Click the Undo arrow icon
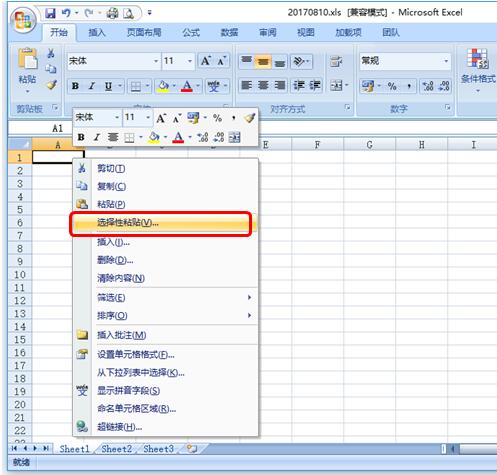The width and height of the screenshot is (497, 475). coord(66,13)
